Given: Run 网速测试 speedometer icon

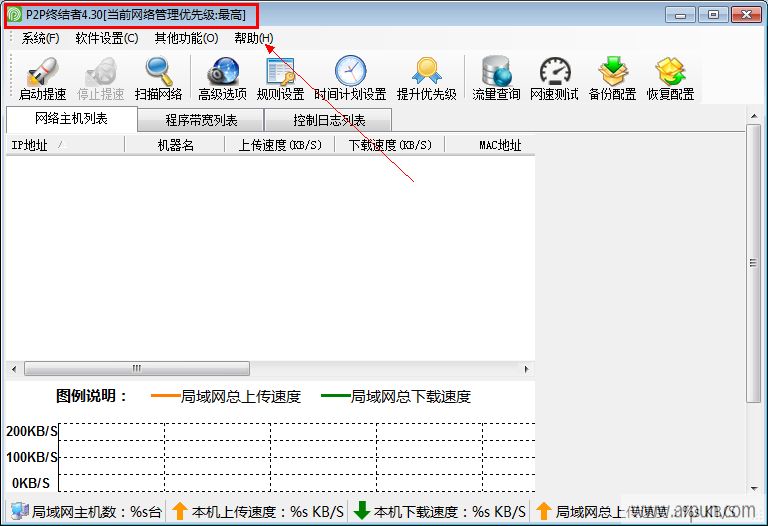Looking at the screenshot, I should point(555,72).
